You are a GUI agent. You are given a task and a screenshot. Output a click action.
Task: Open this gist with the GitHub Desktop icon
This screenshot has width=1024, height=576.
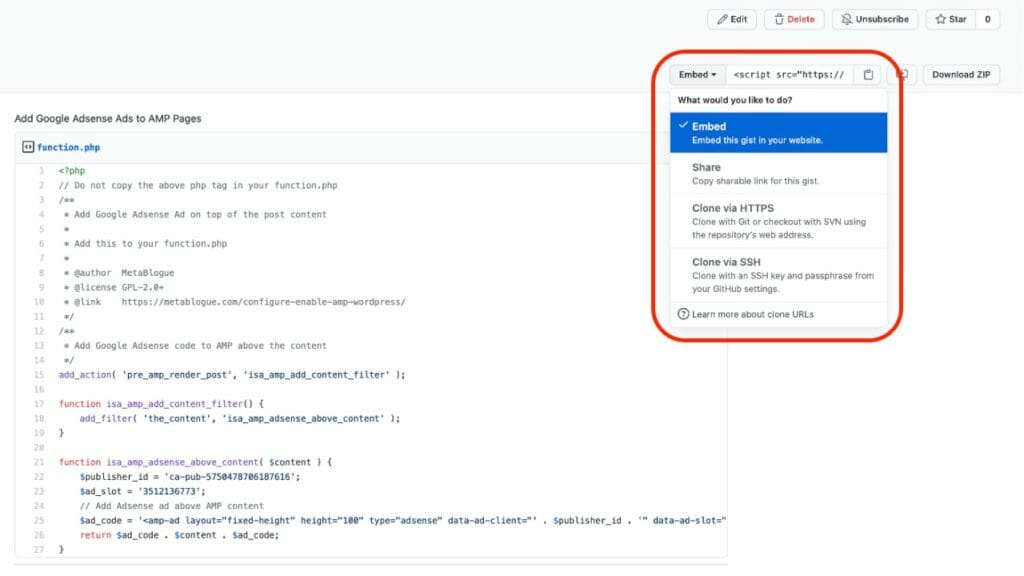[905, 74]
